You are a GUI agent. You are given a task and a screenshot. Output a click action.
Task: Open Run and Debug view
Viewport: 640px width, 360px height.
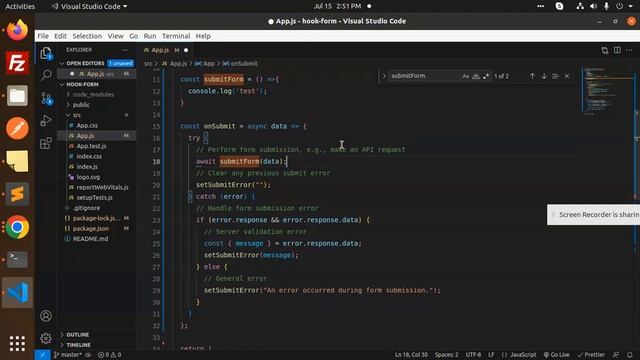[46, 120]
